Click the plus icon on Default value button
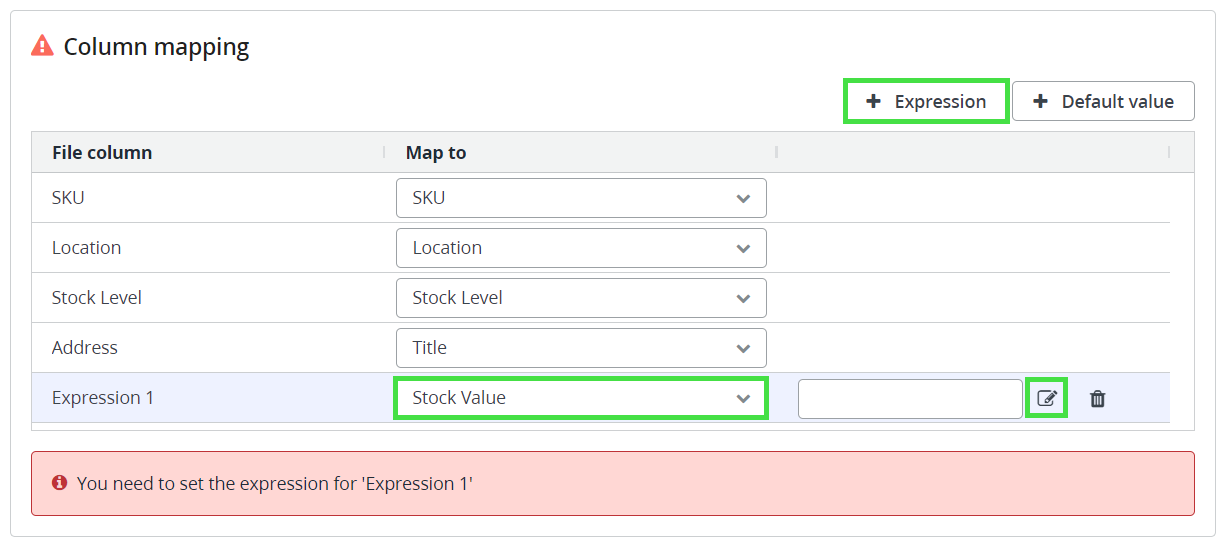The height and width of the screenshot is (547, 1227). (1040, 101)
